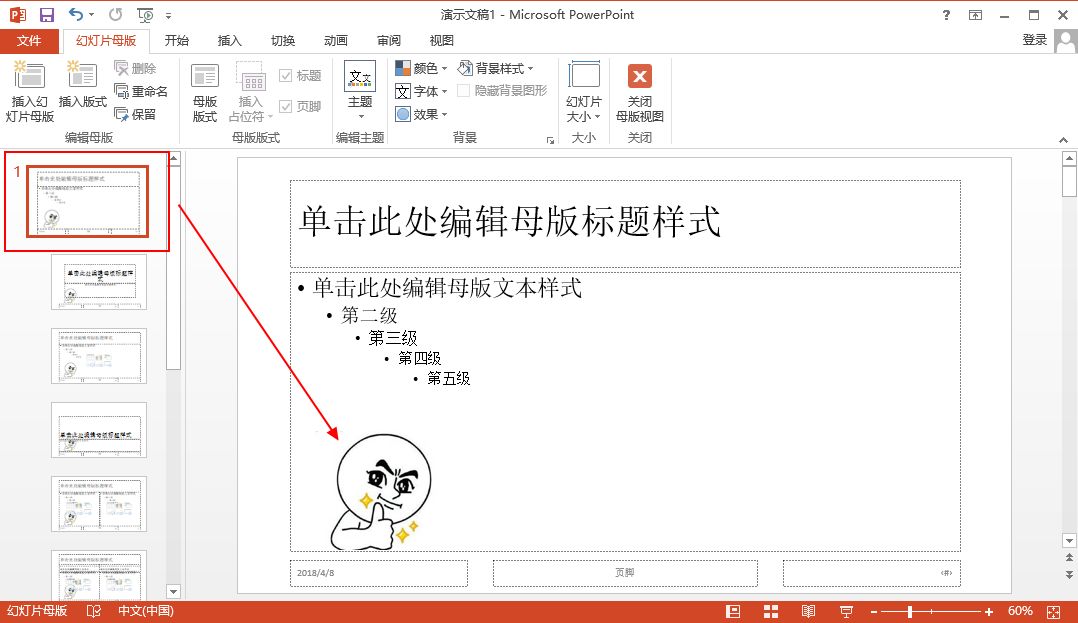Select the second layout thumbnail in the pane
The image size is (1078, 623).
click(99, 281)
